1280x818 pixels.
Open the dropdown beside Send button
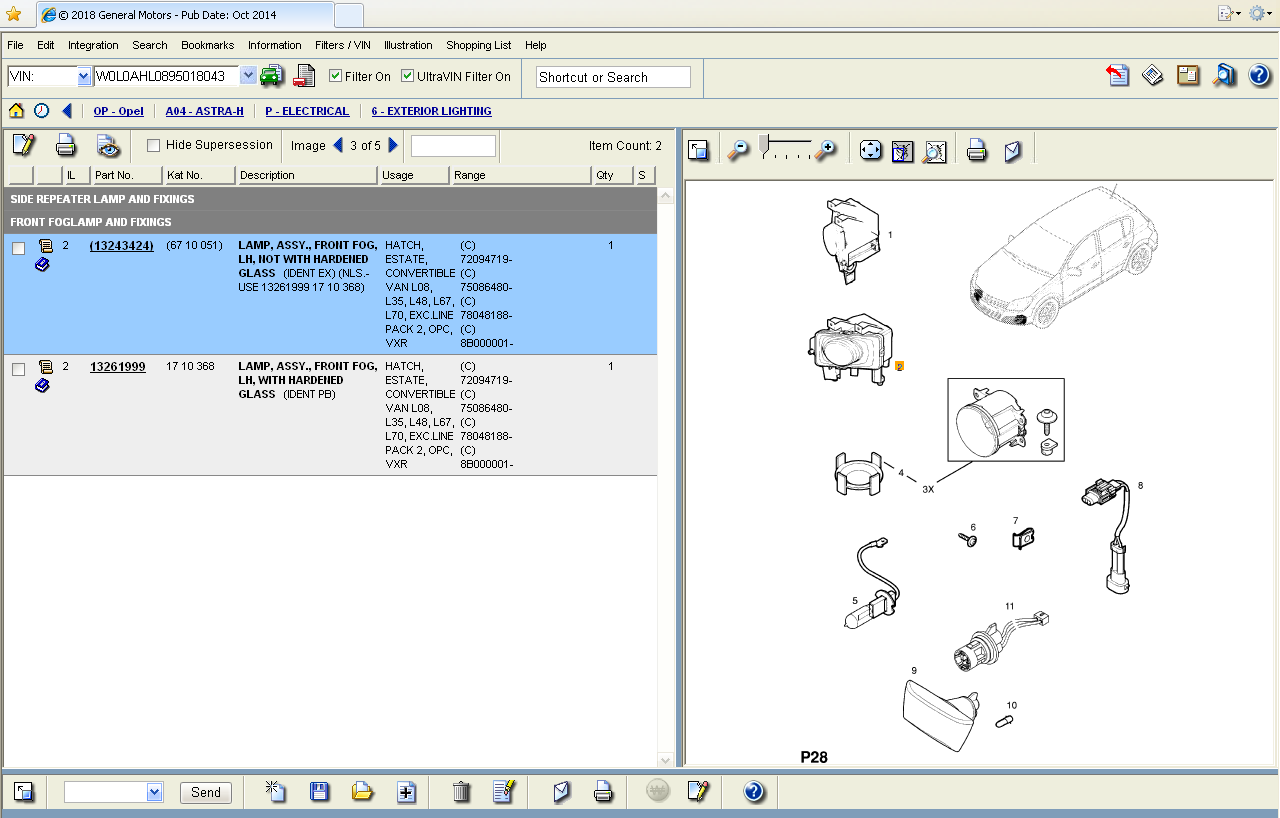[x=154, y=792]
